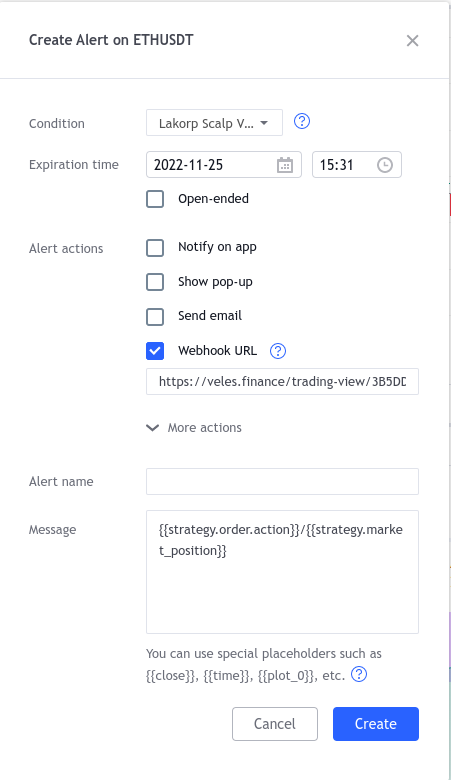The image size is (451, 780).
Task: Click the clock icon in time field
Action: 385,165
